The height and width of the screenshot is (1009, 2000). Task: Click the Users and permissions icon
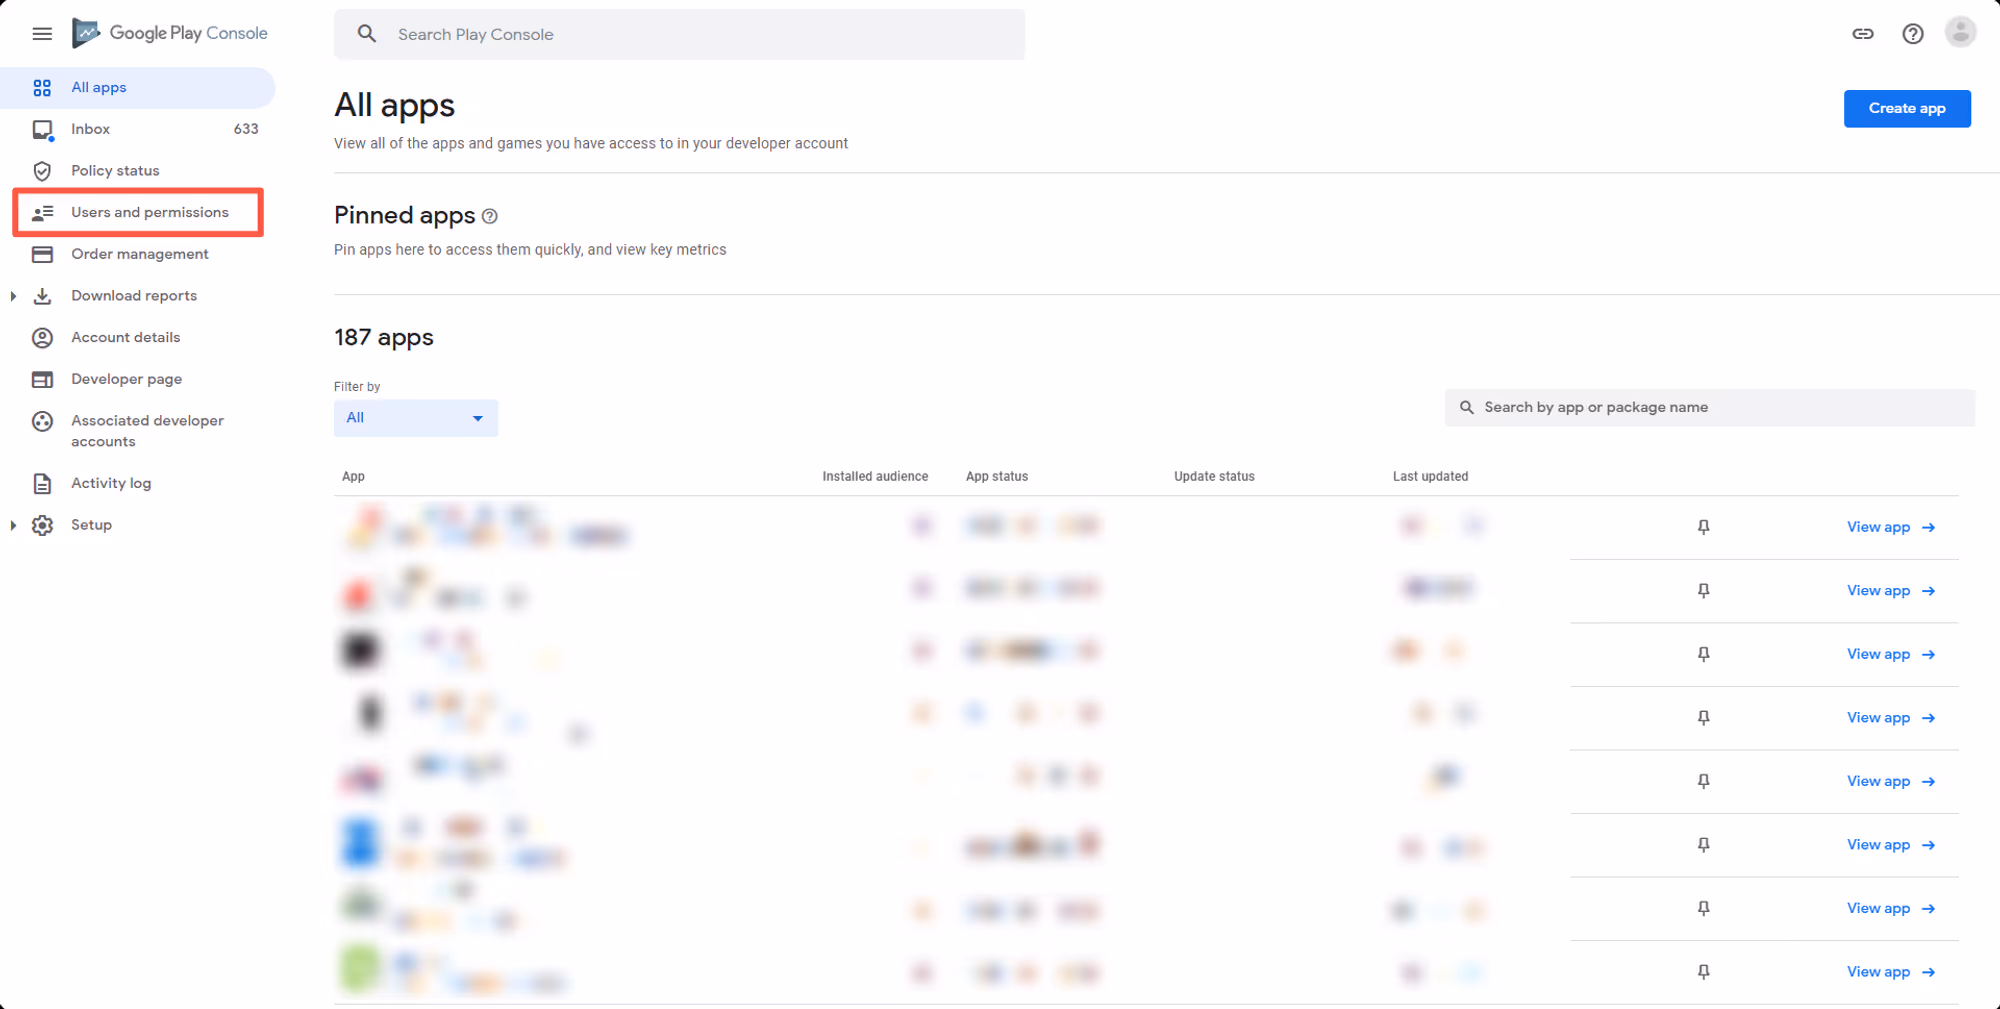point(42,213)
